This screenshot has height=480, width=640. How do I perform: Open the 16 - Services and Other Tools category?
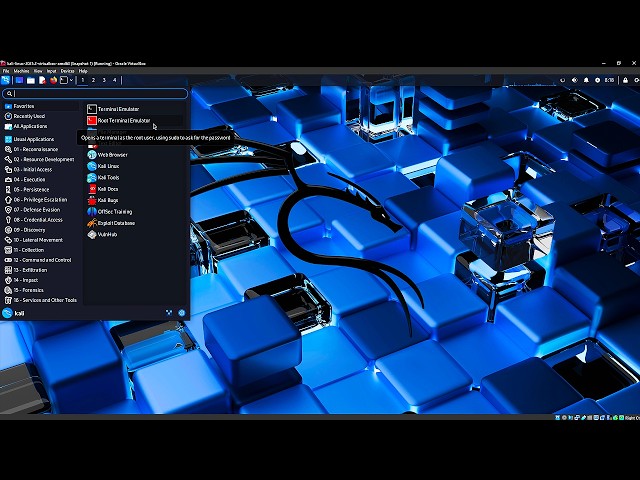click(41, 300)
